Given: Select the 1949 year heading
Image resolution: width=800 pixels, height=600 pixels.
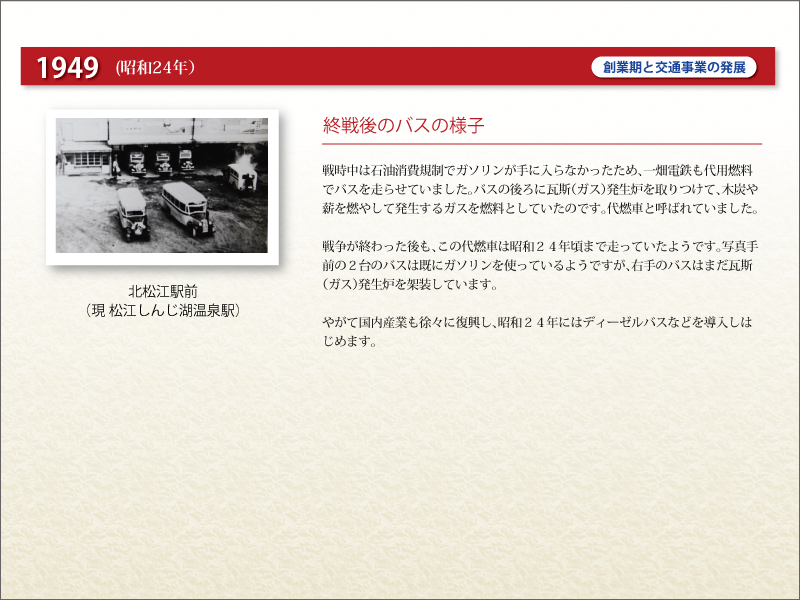Looking at the screenshot, I should coord(67,67).
